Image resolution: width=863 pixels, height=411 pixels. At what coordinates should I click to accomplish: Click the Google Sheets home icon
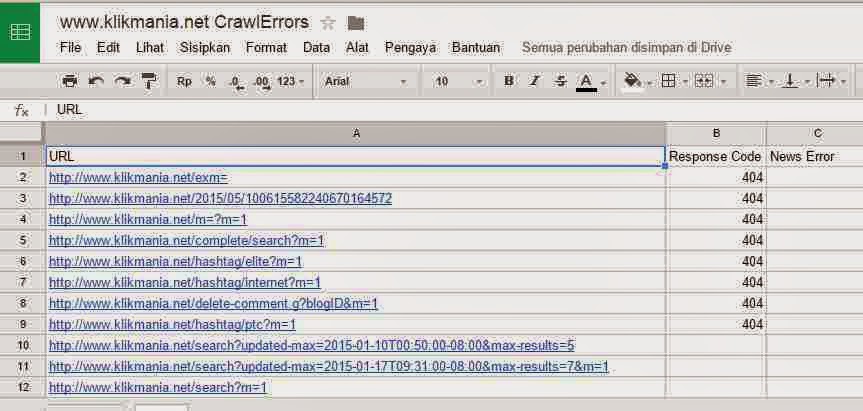(20, 32)
